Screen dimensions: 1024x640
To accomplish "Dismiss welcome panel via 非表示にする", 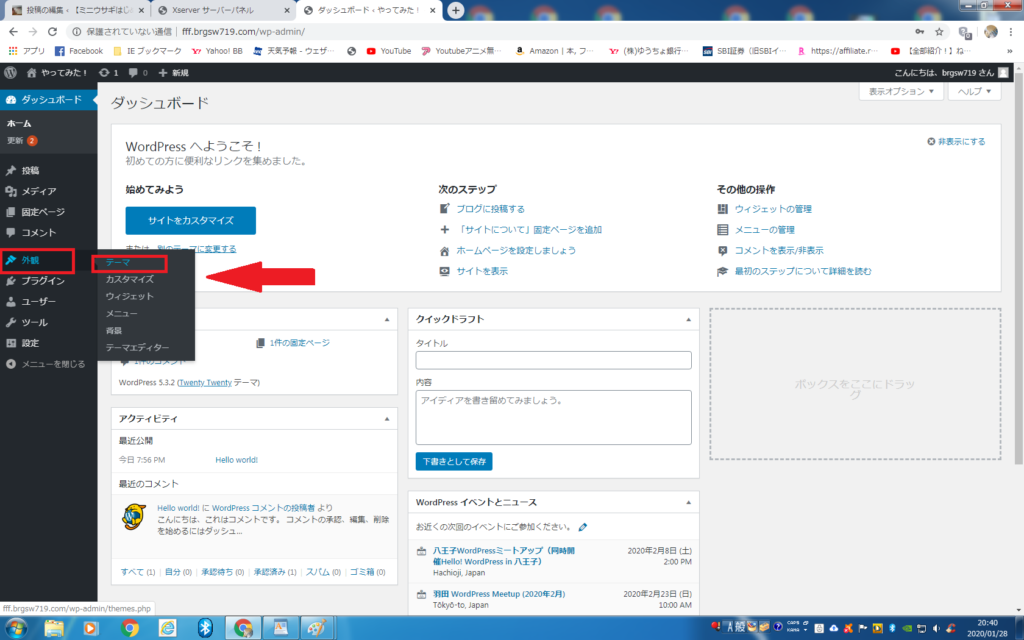I will pyautogui.click(x=956, y=142).
